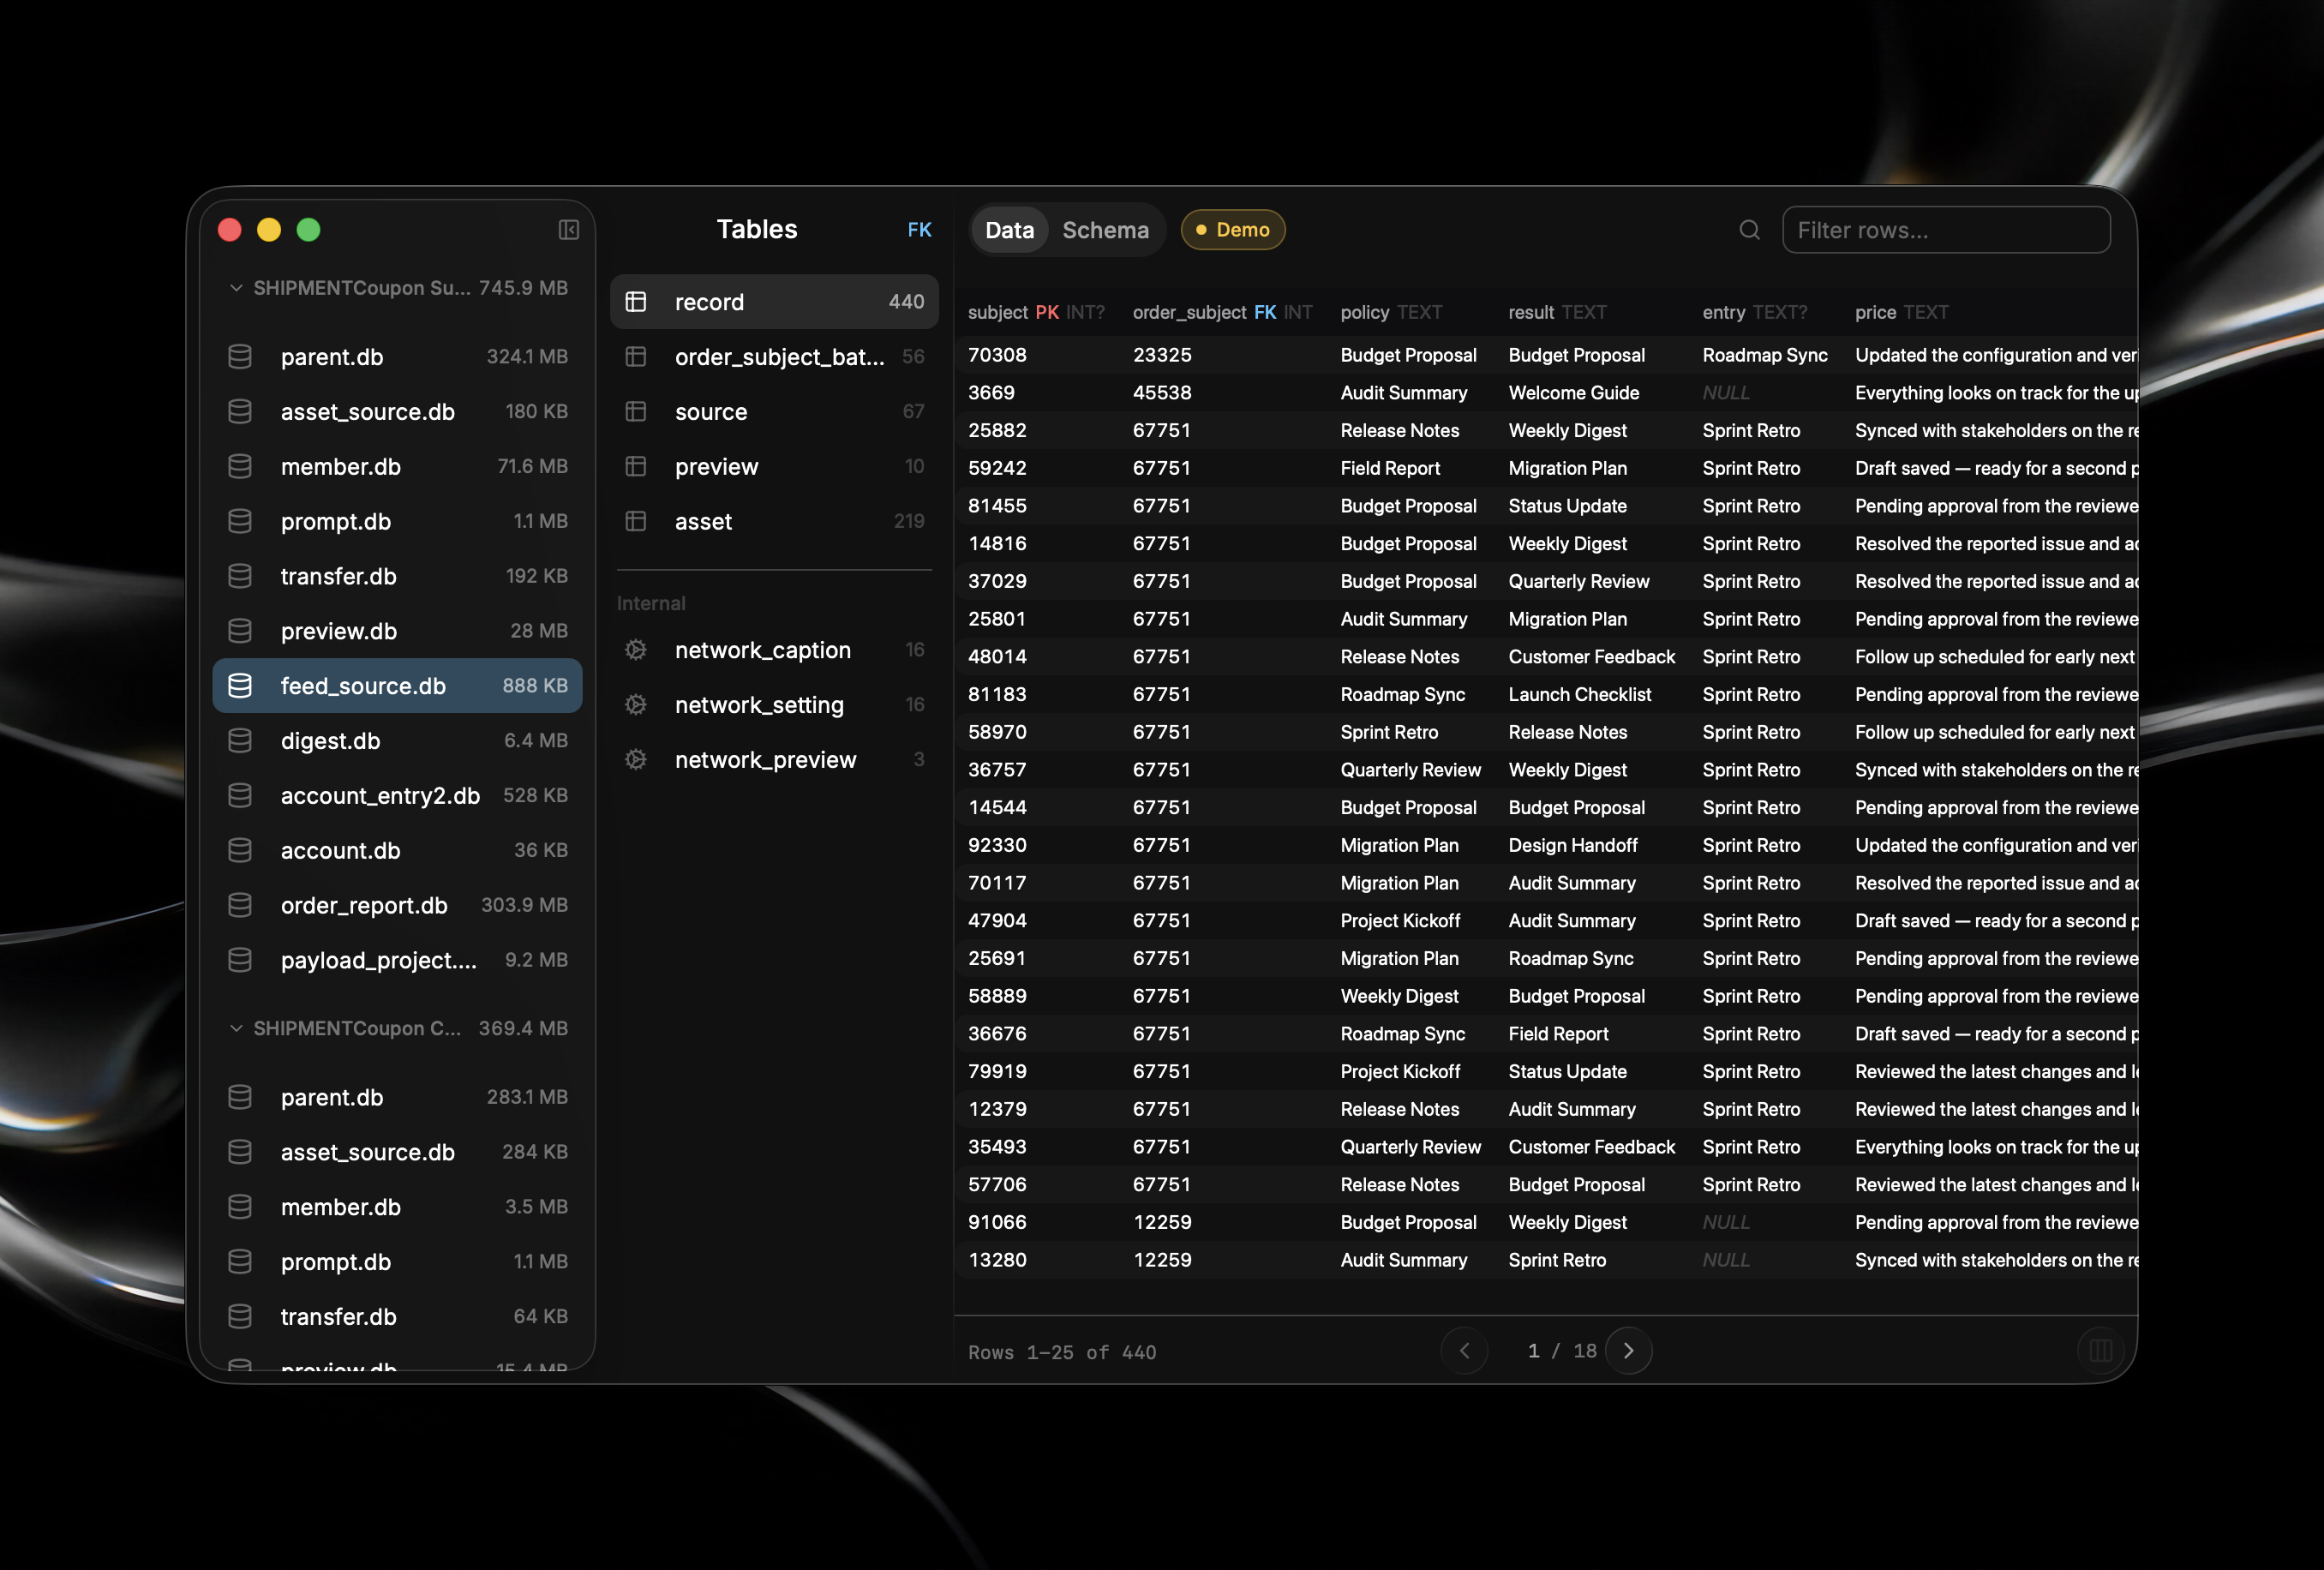The image size is (2324, 1570).
Task: Sort by subject column header
Action: pos(1036,312)
